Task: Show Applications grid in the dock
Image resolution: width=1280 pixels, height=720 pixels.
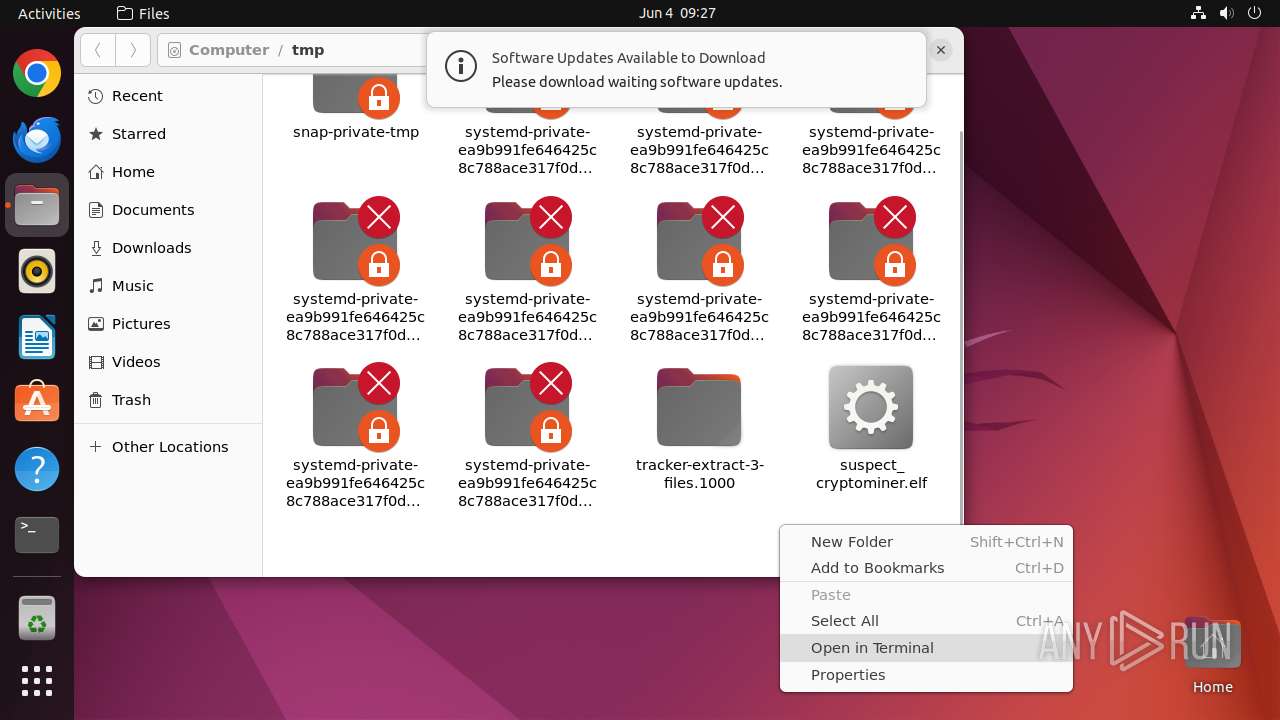Action: coord(37,681)
